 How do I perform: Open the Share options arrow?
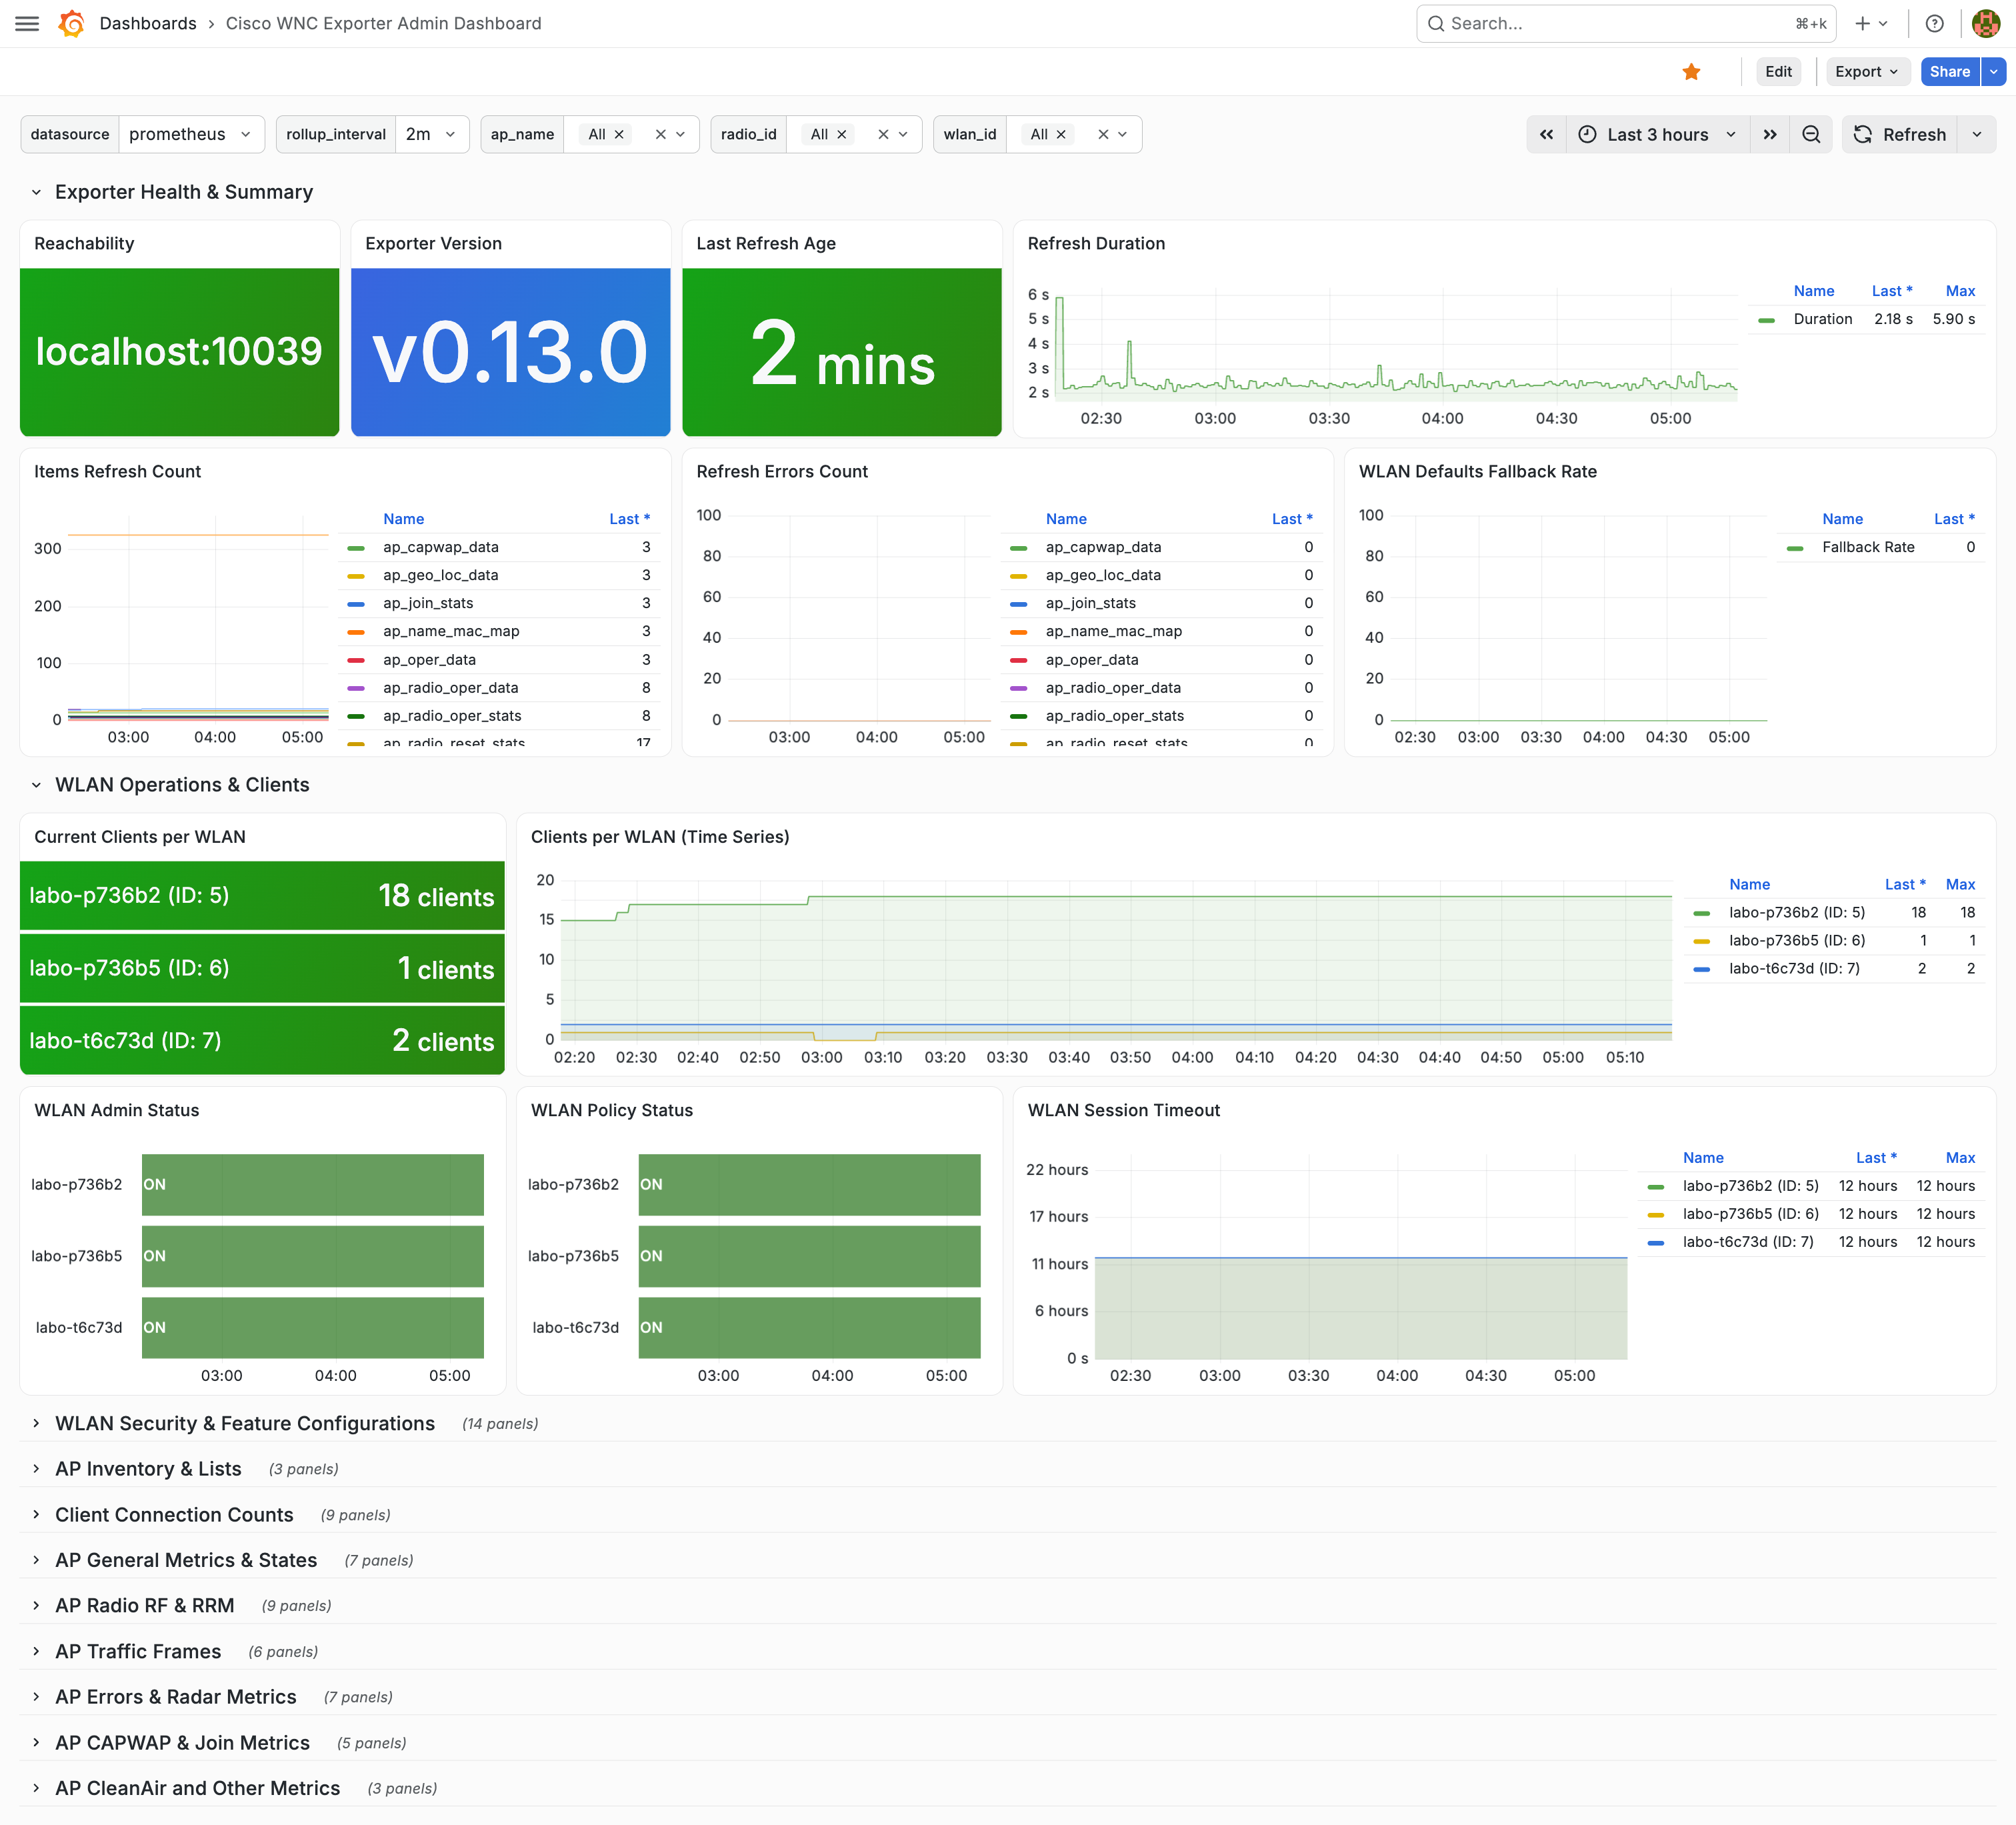point(1993,71)
